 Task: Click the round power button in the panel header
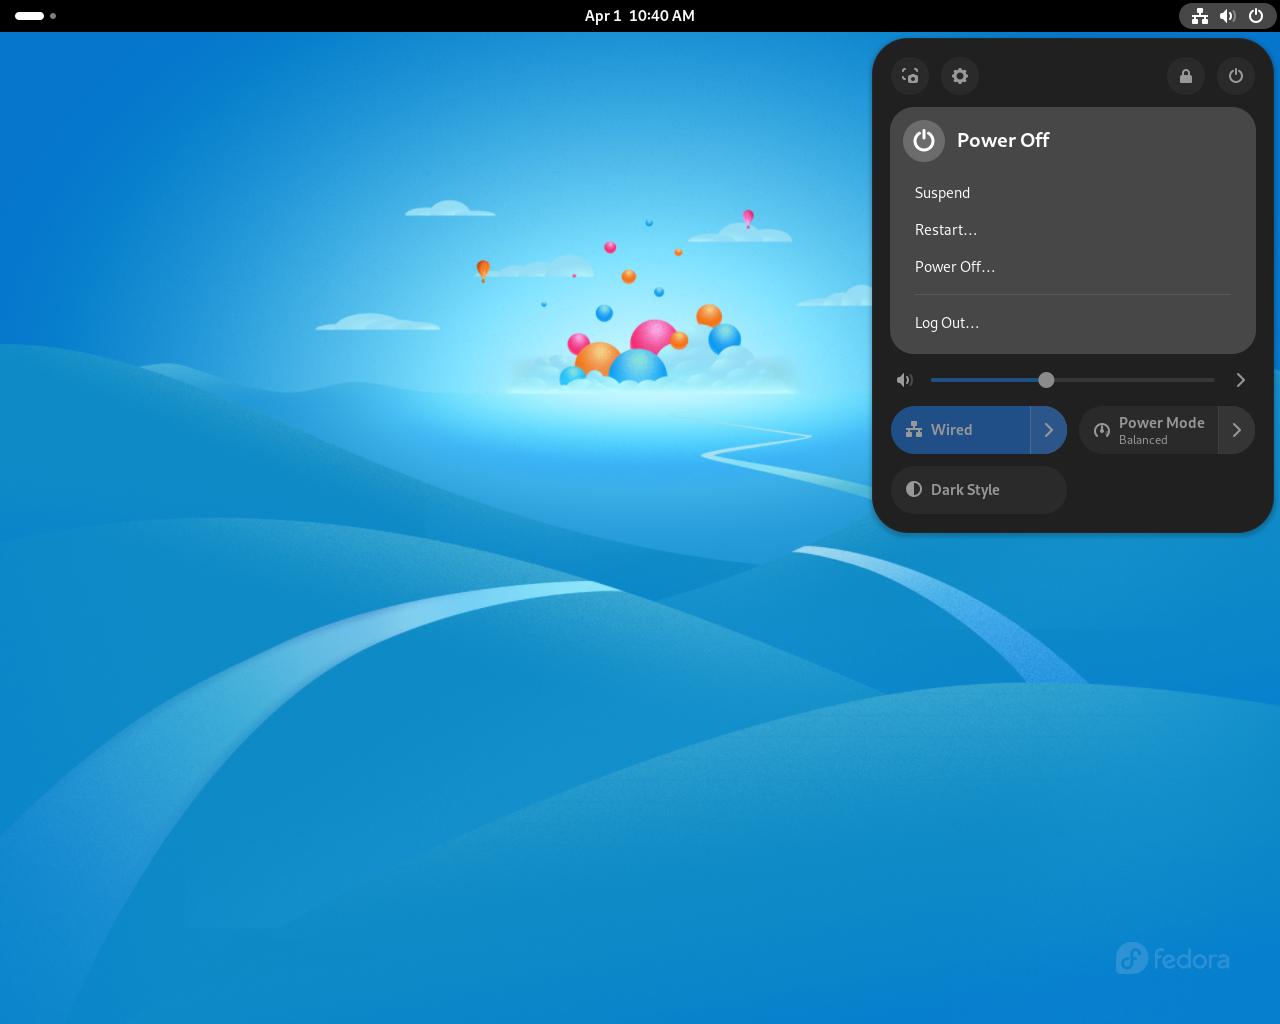coord(1236,76)
